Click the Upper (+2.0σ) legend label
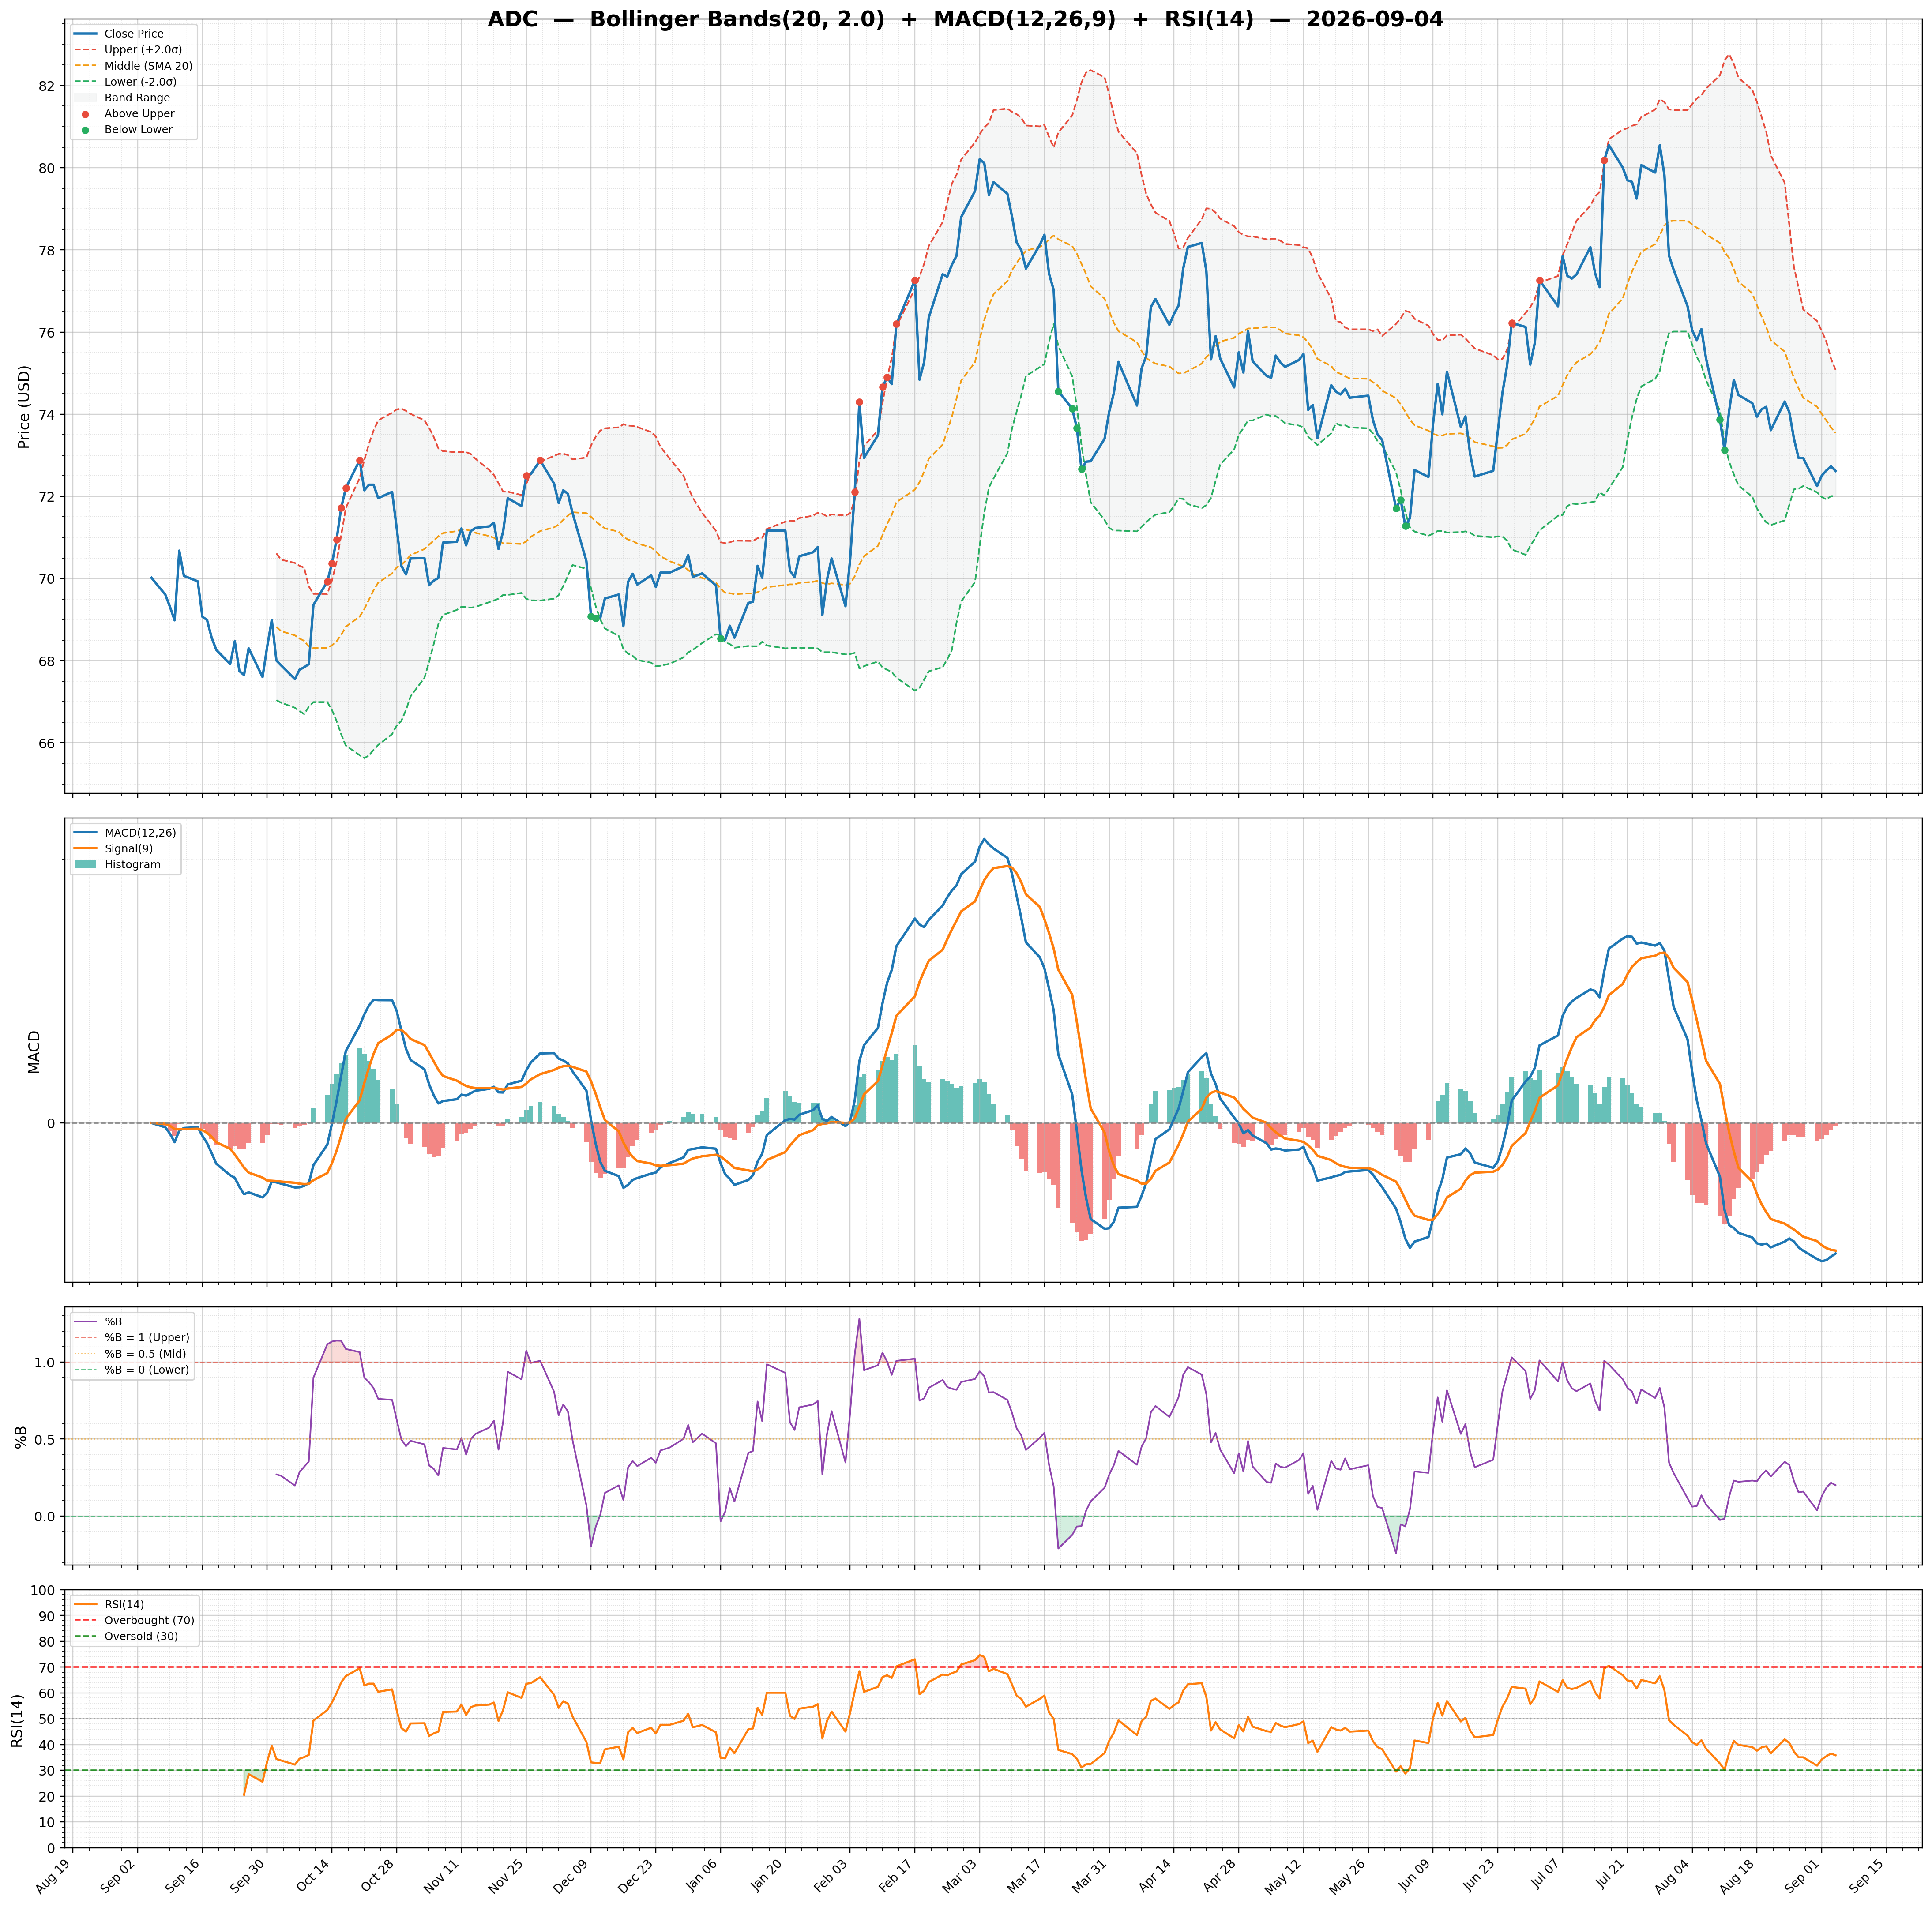 143,50
